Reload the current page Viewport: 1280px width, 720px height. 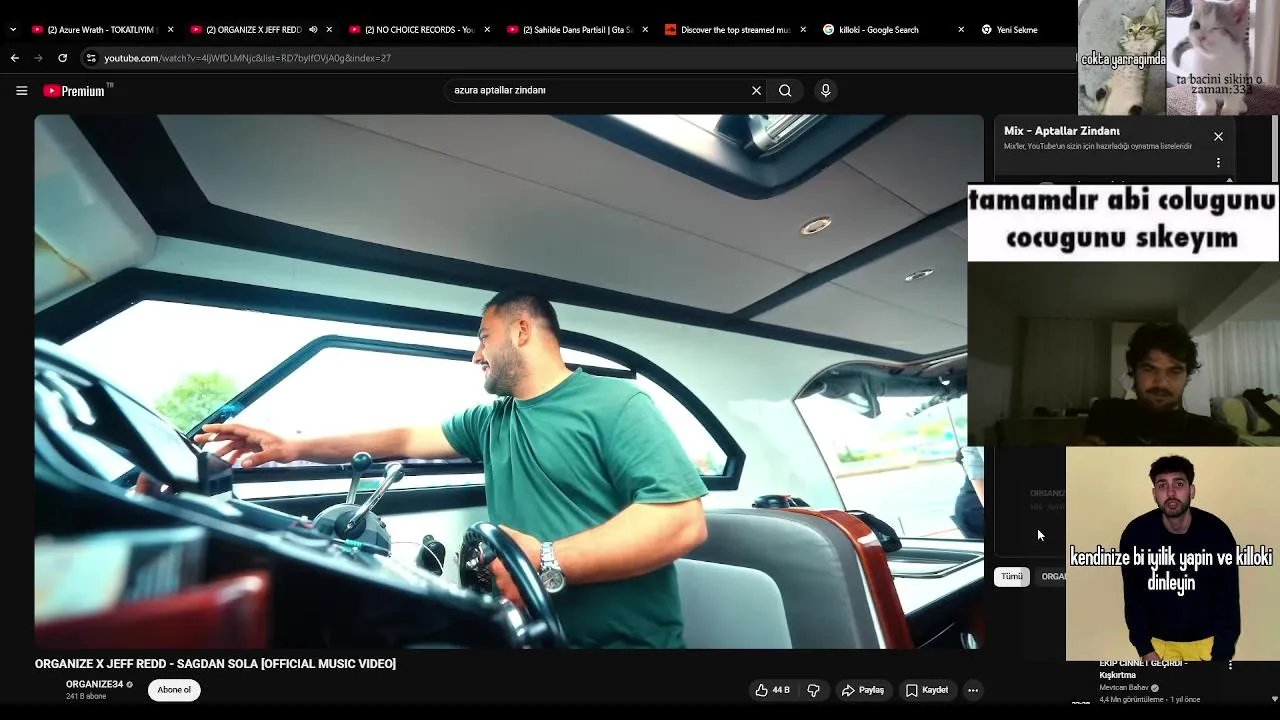(62, 58)
